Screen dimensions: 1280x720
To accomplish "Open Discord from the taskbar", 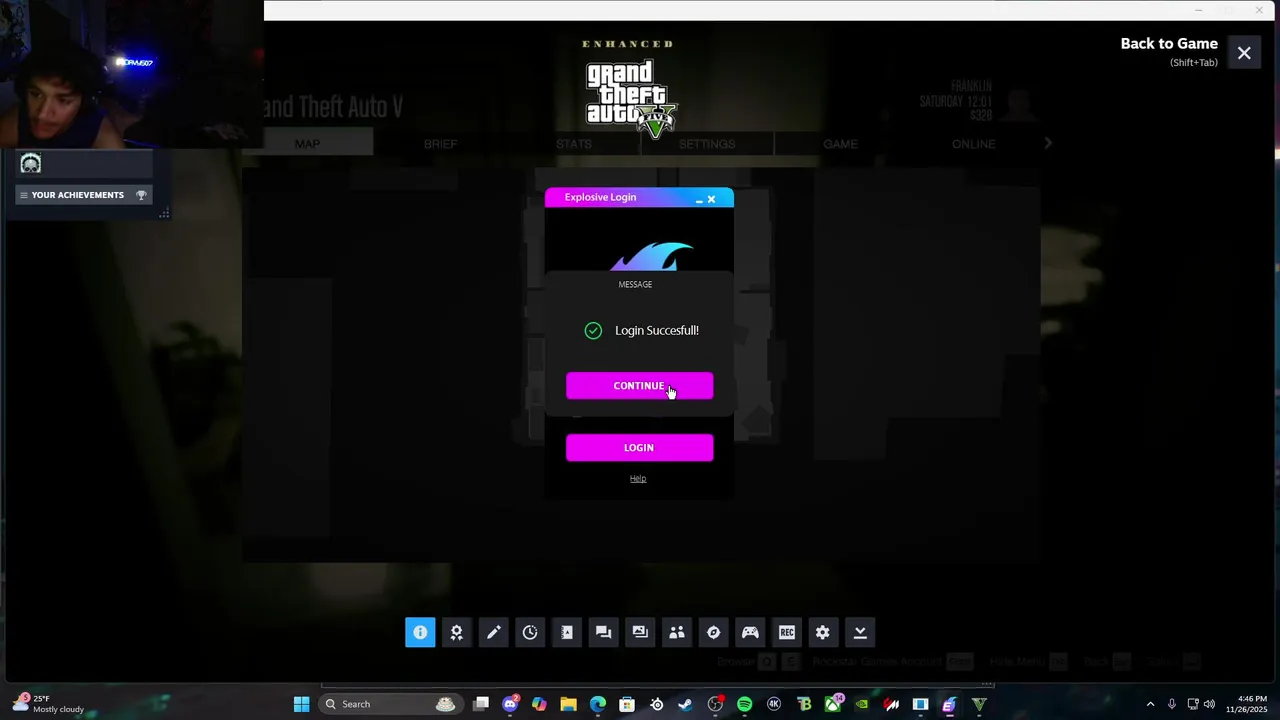I will pos(511,704).
